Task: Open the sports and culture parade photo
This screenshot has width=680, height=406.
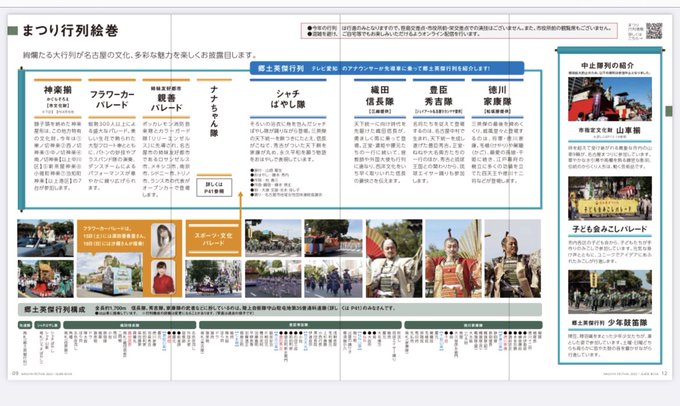Action: (213, 278)
